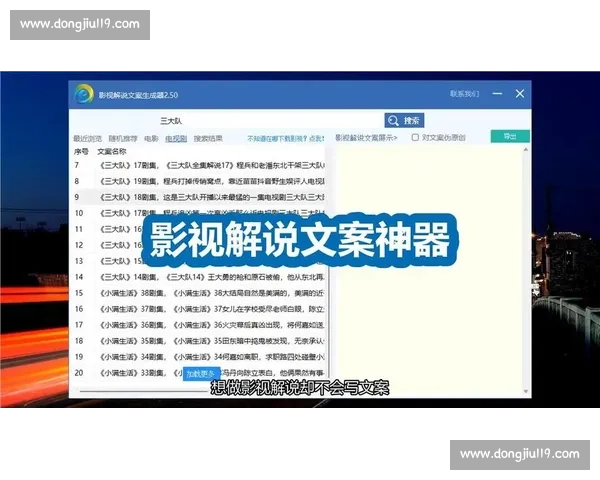Select row 17 《小满生活》36剧集
600x480 pixels.
tap(199, 325)
